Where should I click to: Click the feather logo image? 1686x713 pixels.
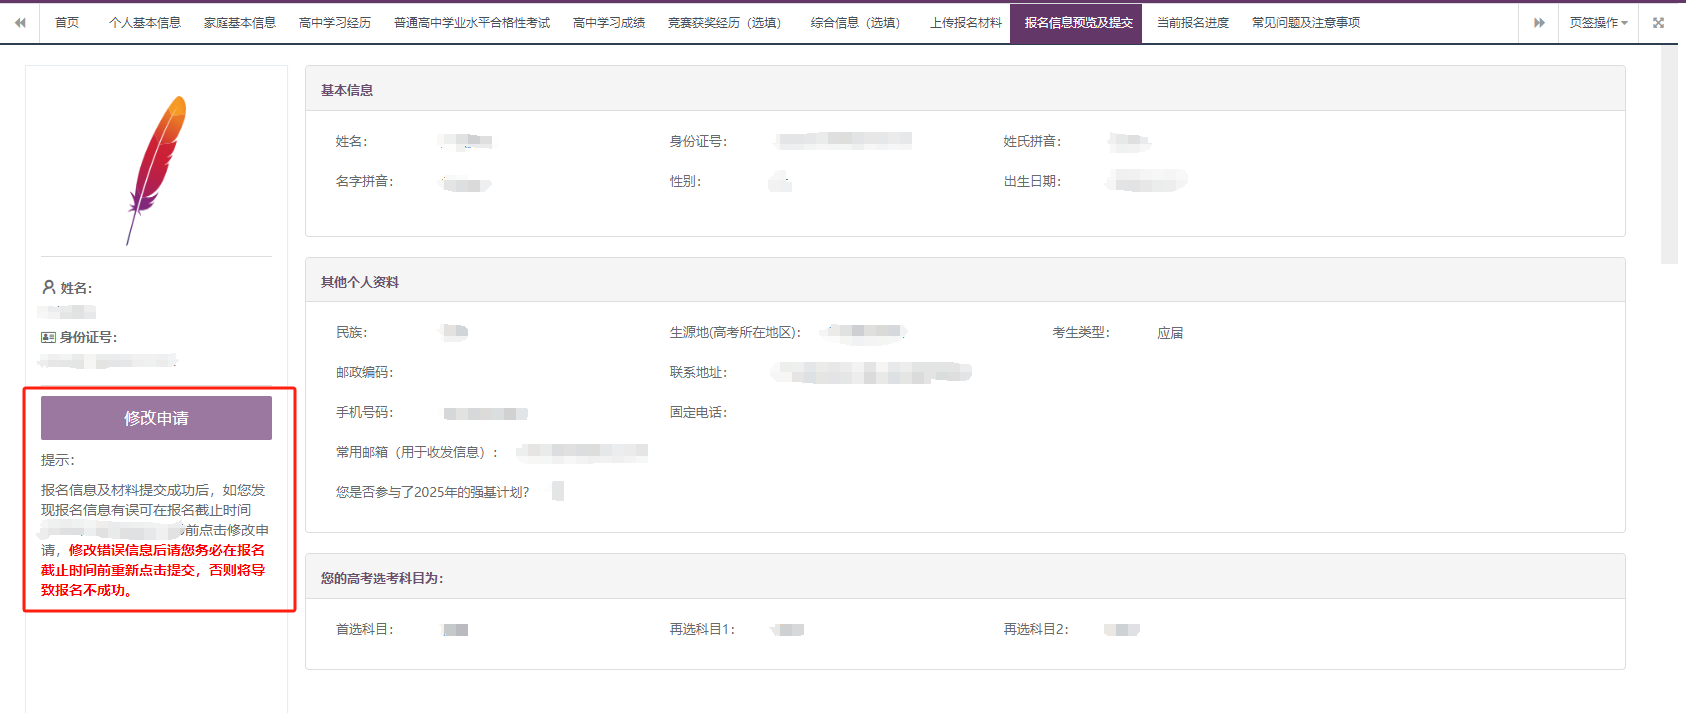157,170
